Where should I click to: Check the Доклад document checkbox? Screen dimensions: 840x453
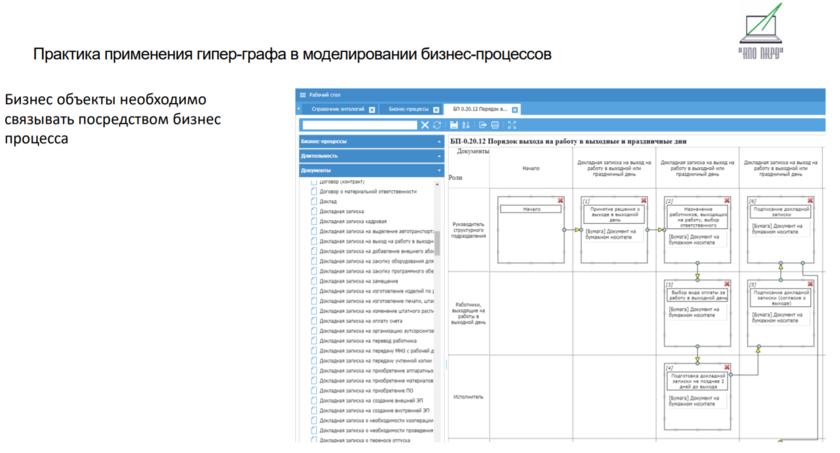tap(313, 201)
